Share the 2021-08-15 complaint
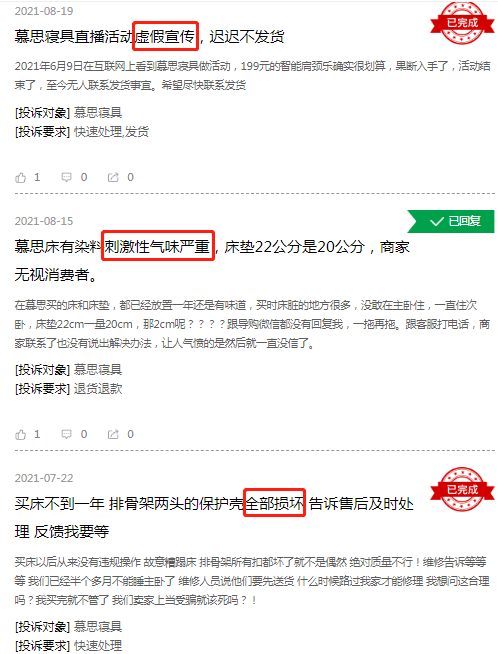498x654 pixels. coord(113,434)
